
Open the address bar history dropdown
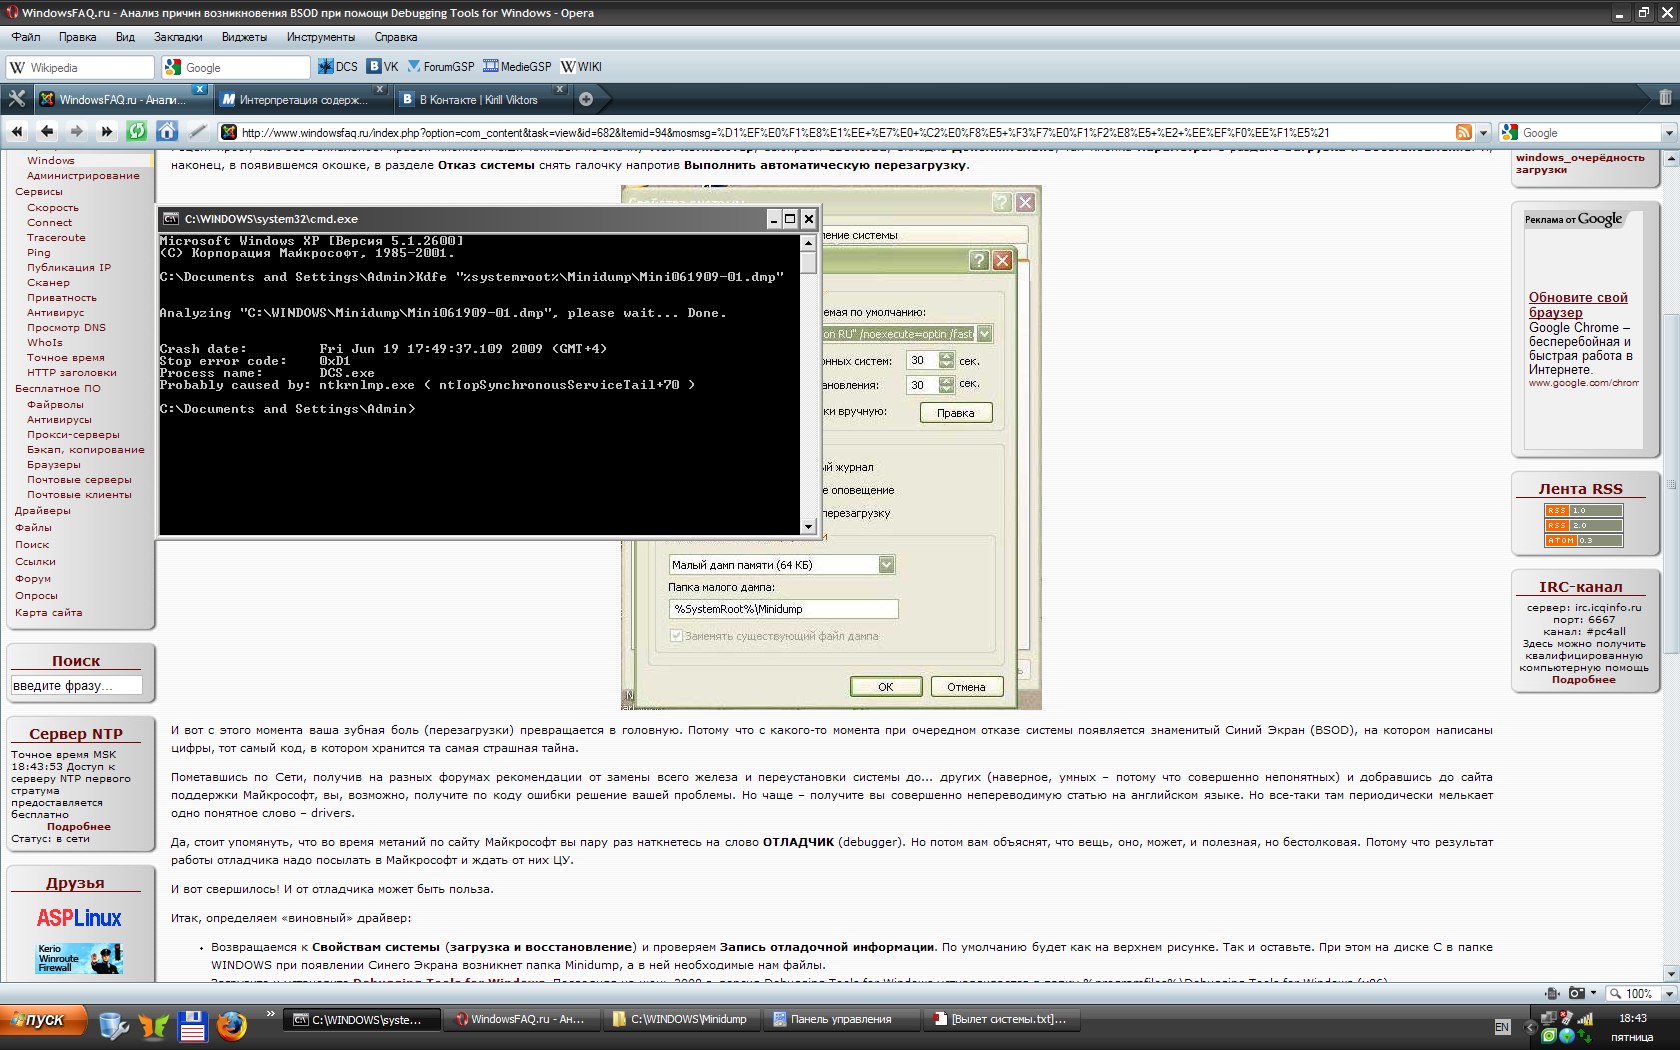pos(1483,132)
